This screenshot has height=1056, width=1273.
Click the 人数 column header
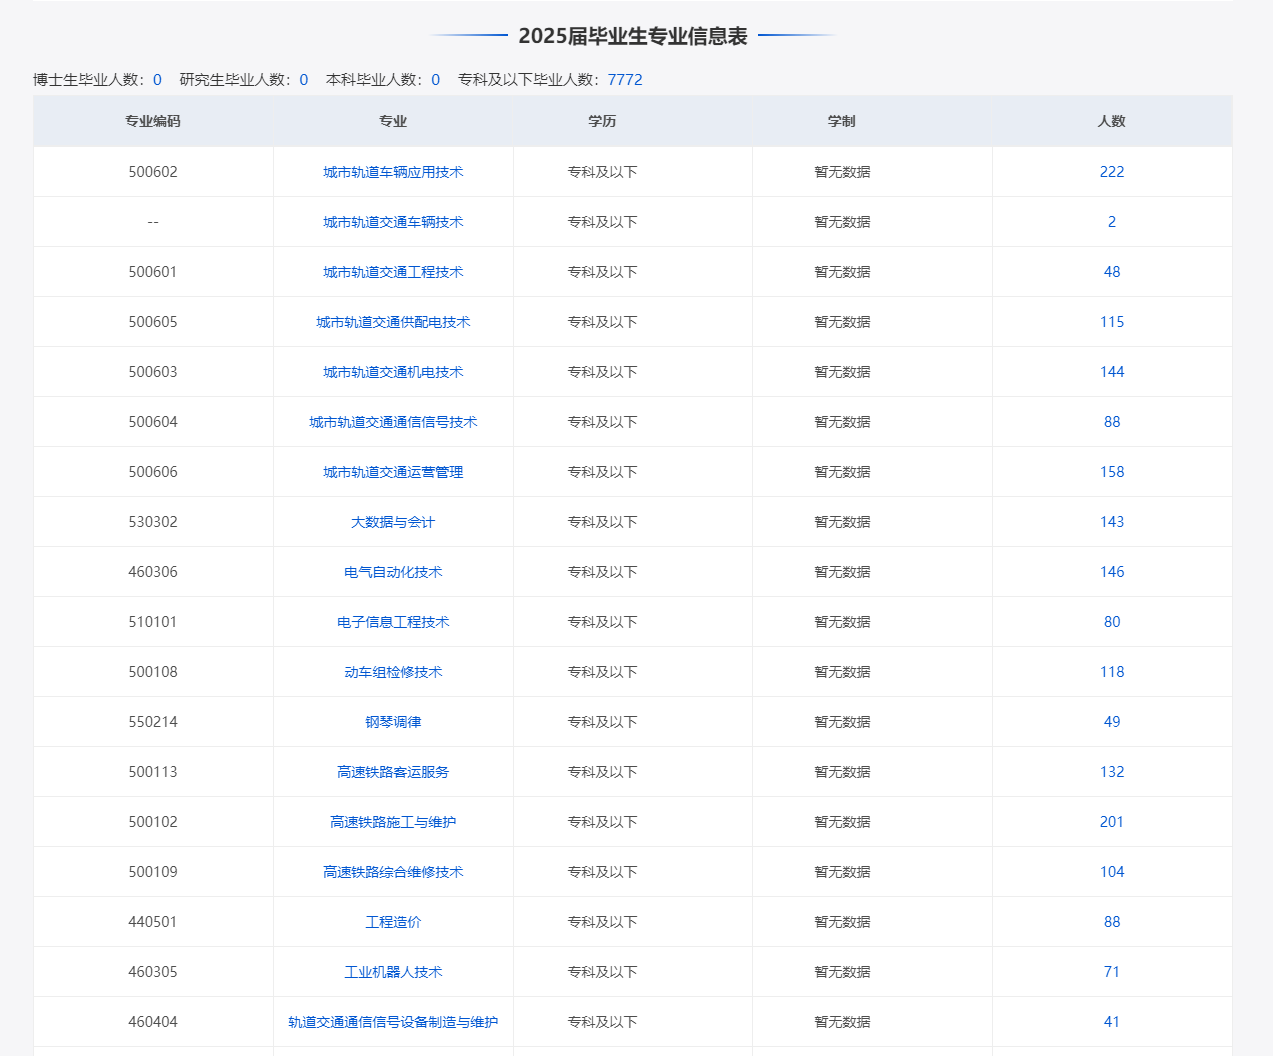[1112, 121]
